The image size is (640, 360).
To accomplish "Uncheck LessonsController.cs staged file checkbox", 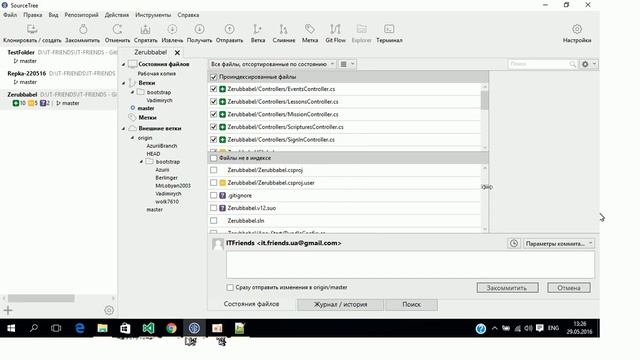I will click(213, 102).
